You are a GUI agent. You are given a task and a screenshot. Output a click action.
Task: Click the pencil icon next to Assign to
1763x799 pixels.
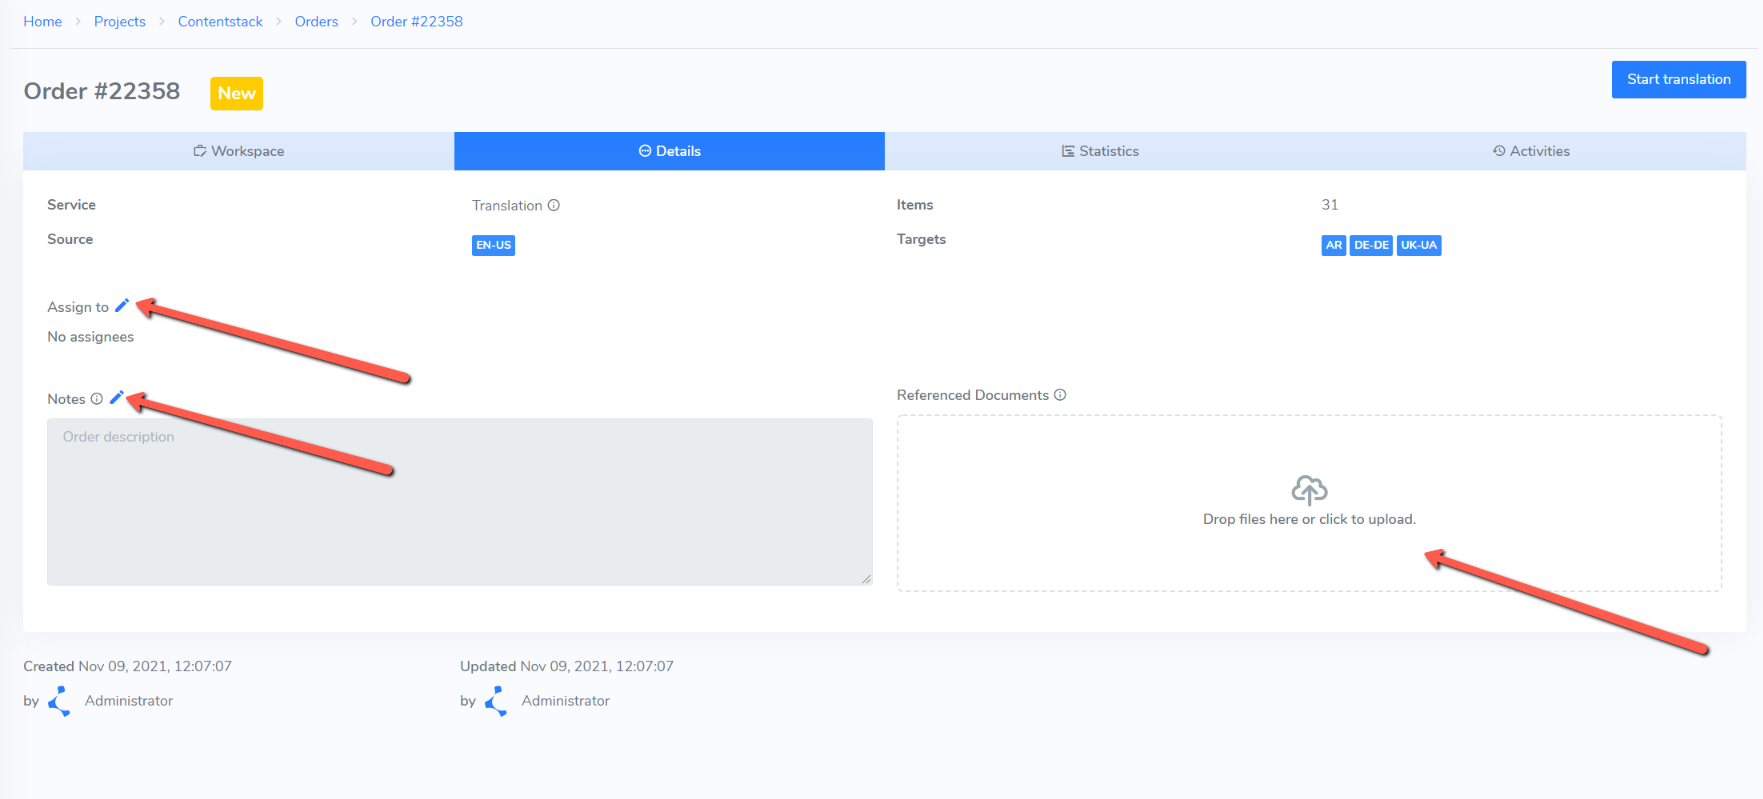click(122, 306)
